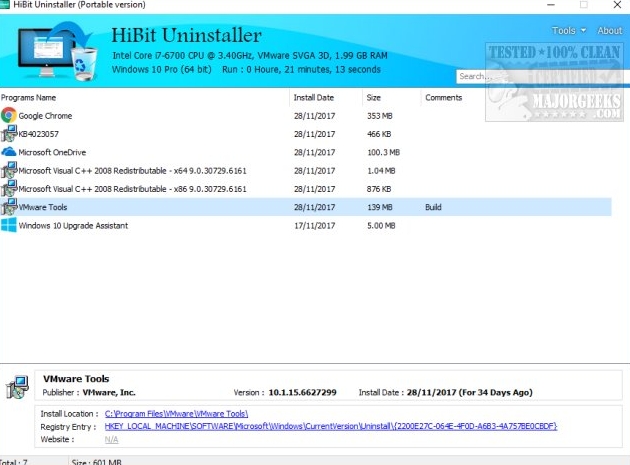Click the Google Chrome program icon
The height and width of the screenshot is (465, 630).
click(x=9, y=116)
